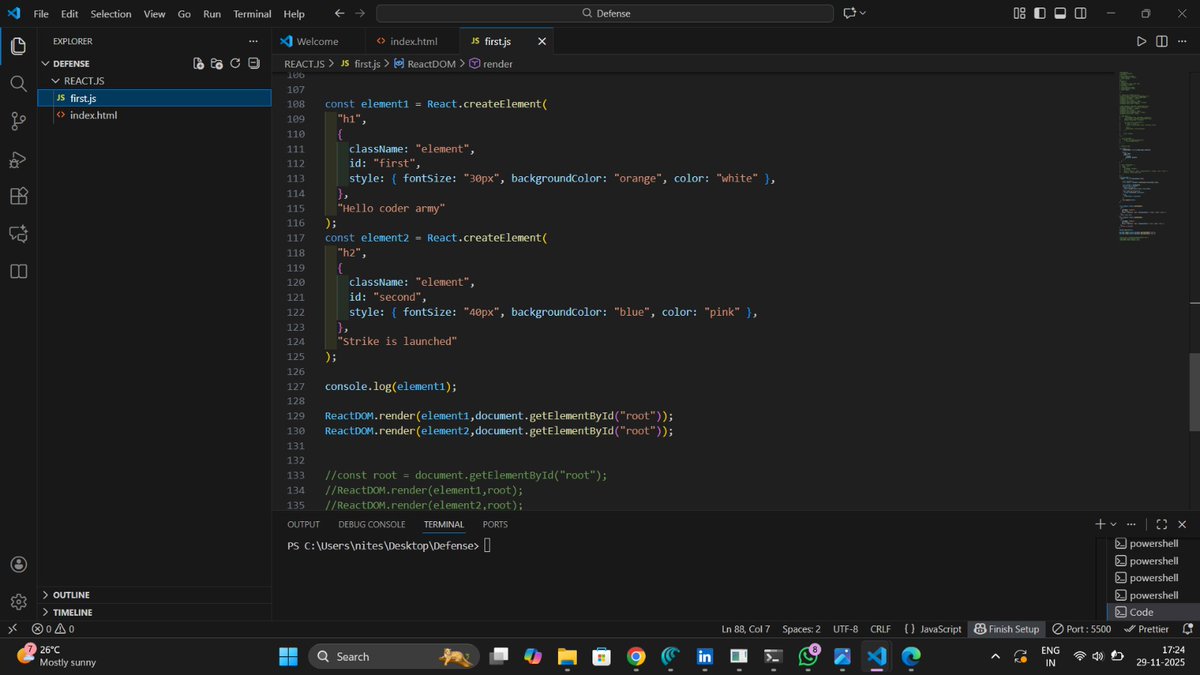Click the New File icon in Explorer
The image size is (1200, 675).
point(199,63)
